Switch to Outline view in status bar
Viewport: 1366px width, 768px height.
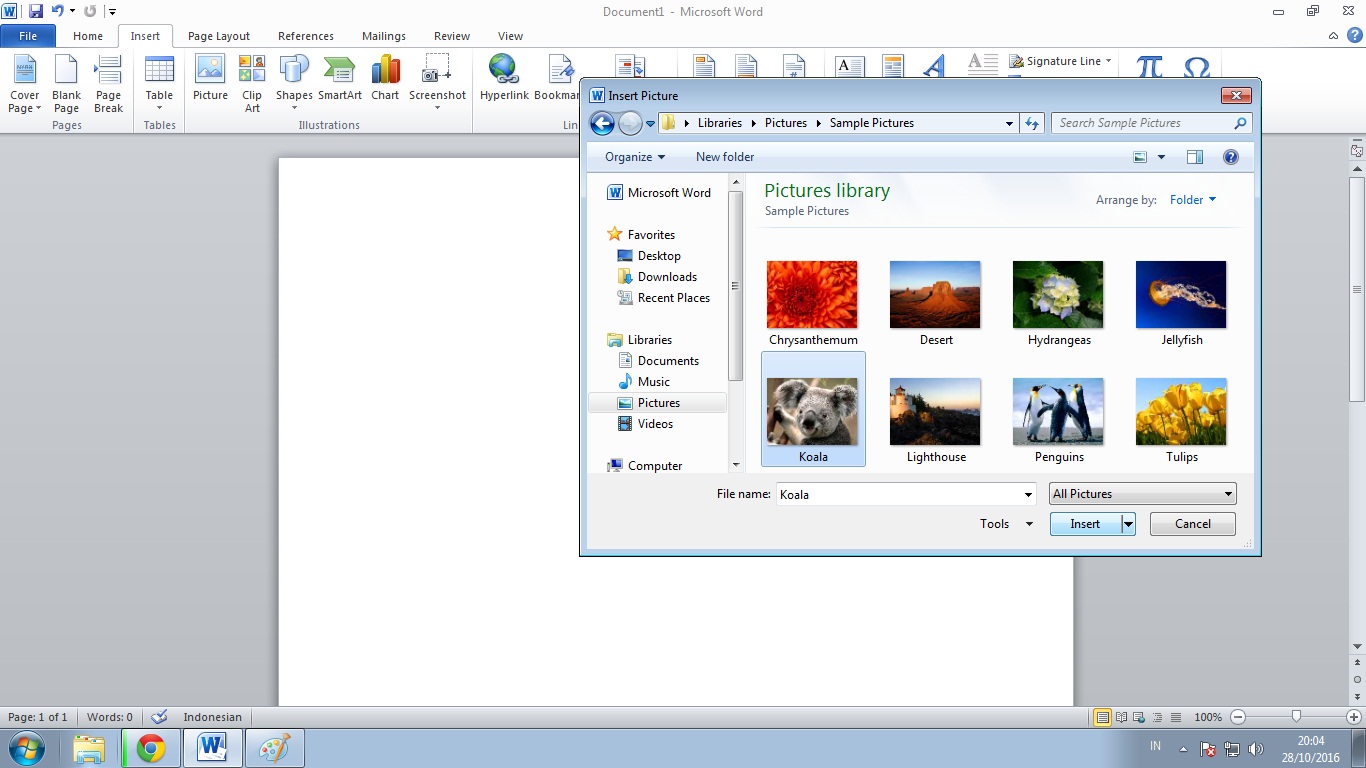(x=1160, y=717)
